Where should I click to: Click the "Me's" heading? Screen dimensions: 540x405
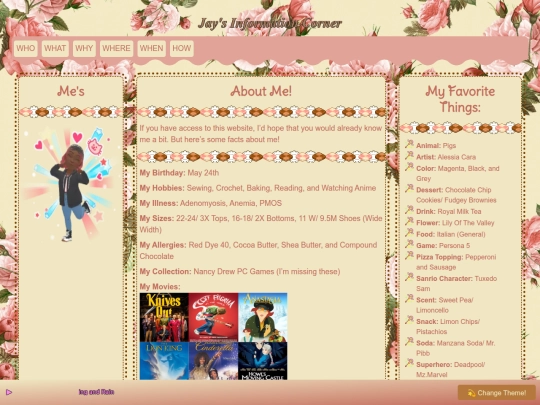click(x=71, y=91)
